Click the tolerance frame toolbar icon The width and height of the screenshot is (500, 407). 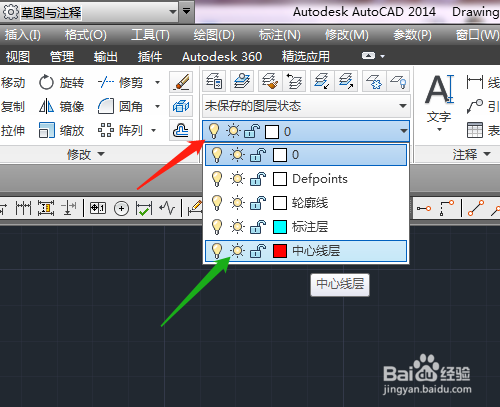(x=98, y=208)
